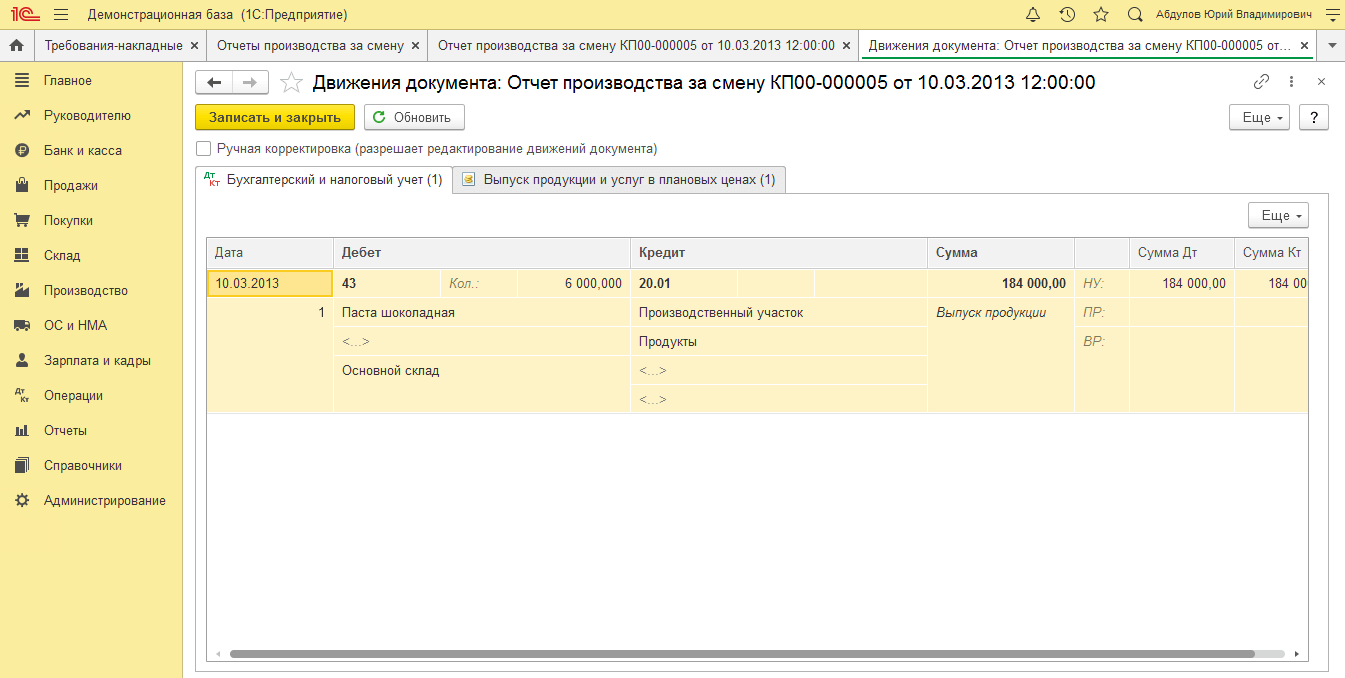Enable the Ручная корректировка checkbox
The width and height of the screenshot is (1345, 678).
(204, 149)
